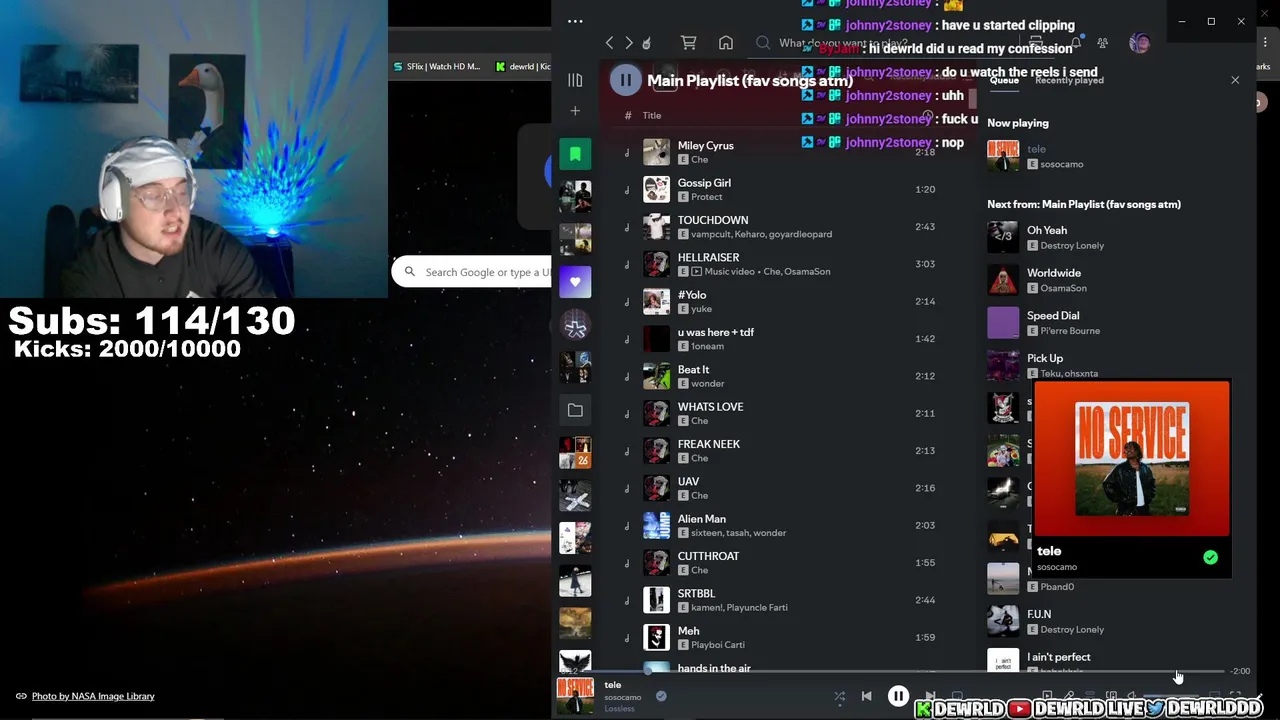
Task: Expand the folder item in library sidebar
Action: pos(575,410)
